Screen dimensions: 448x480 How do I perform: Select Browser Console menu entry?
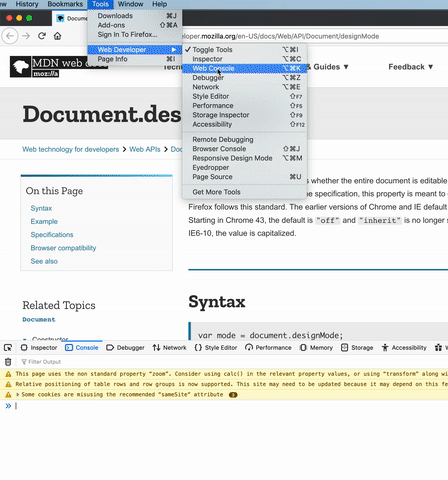tap(245, 149)
